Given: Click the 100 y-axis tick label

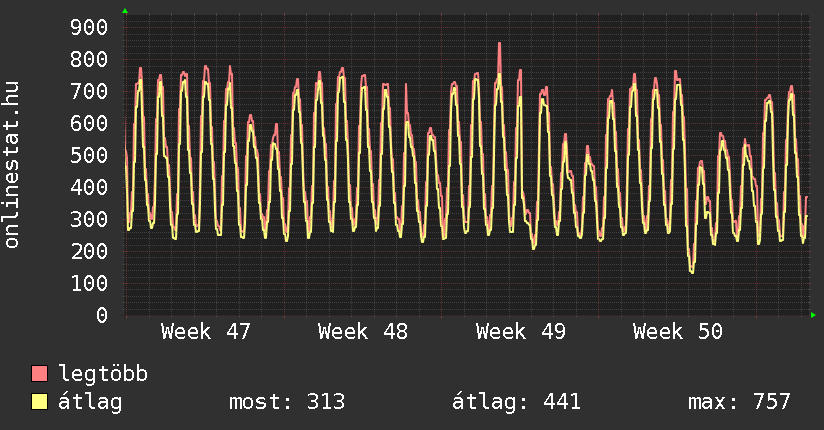Looking at the screenshot, I should [88, 283].
